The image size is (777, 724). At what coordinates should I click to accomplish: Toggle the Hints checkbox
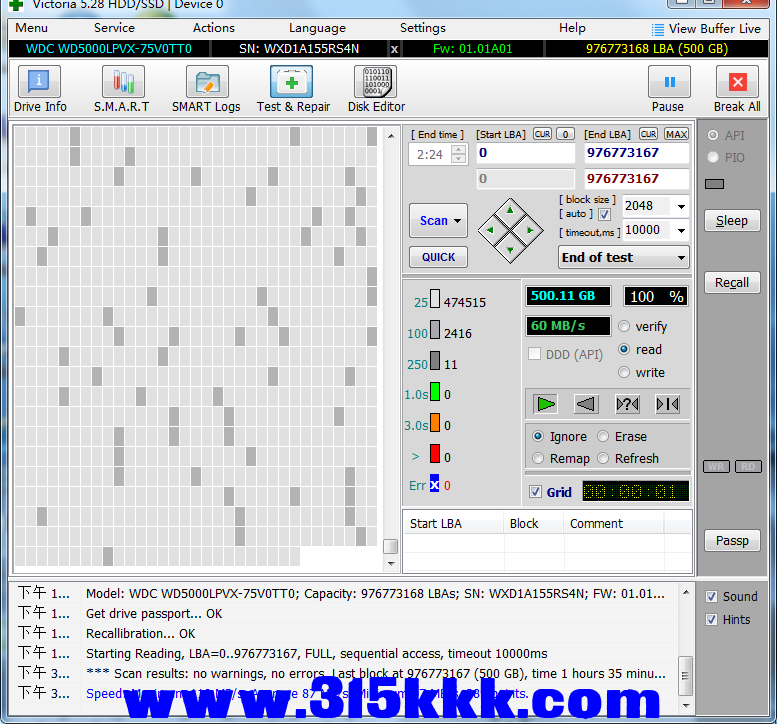[712, 619]
